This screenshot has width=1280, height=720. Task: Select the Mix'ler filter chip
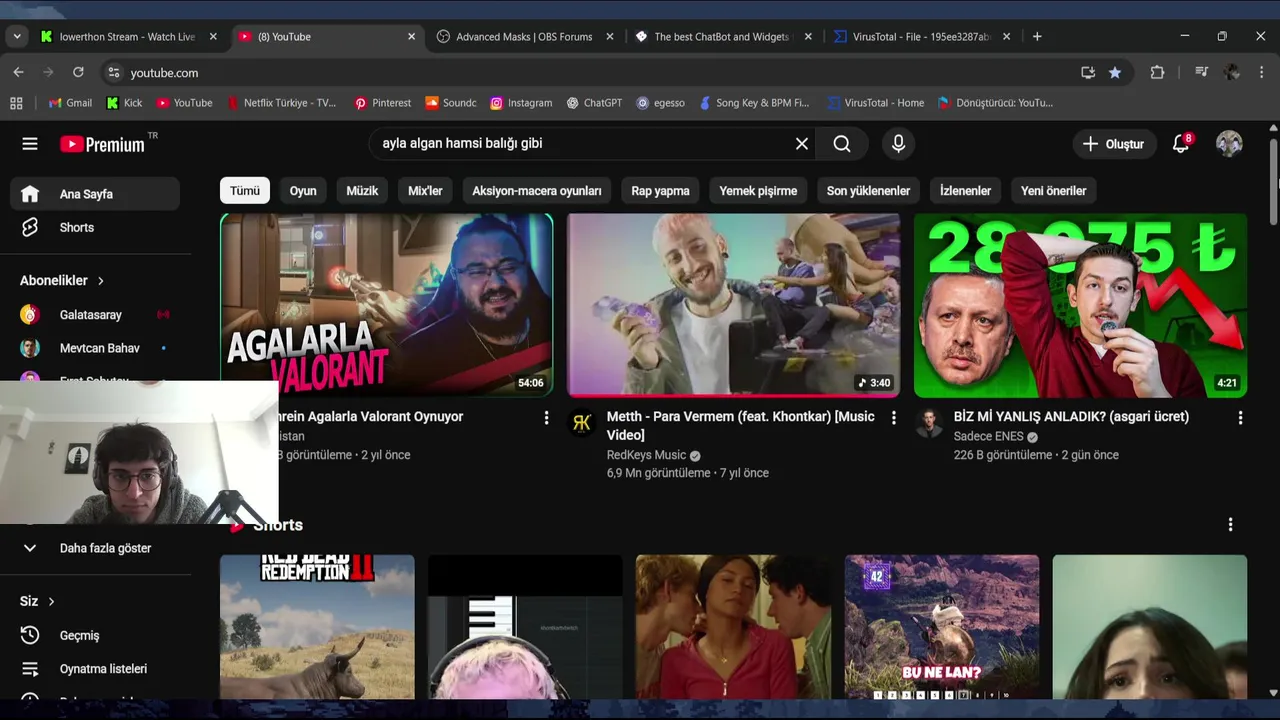pyautogui.click(x=425, y=191)
